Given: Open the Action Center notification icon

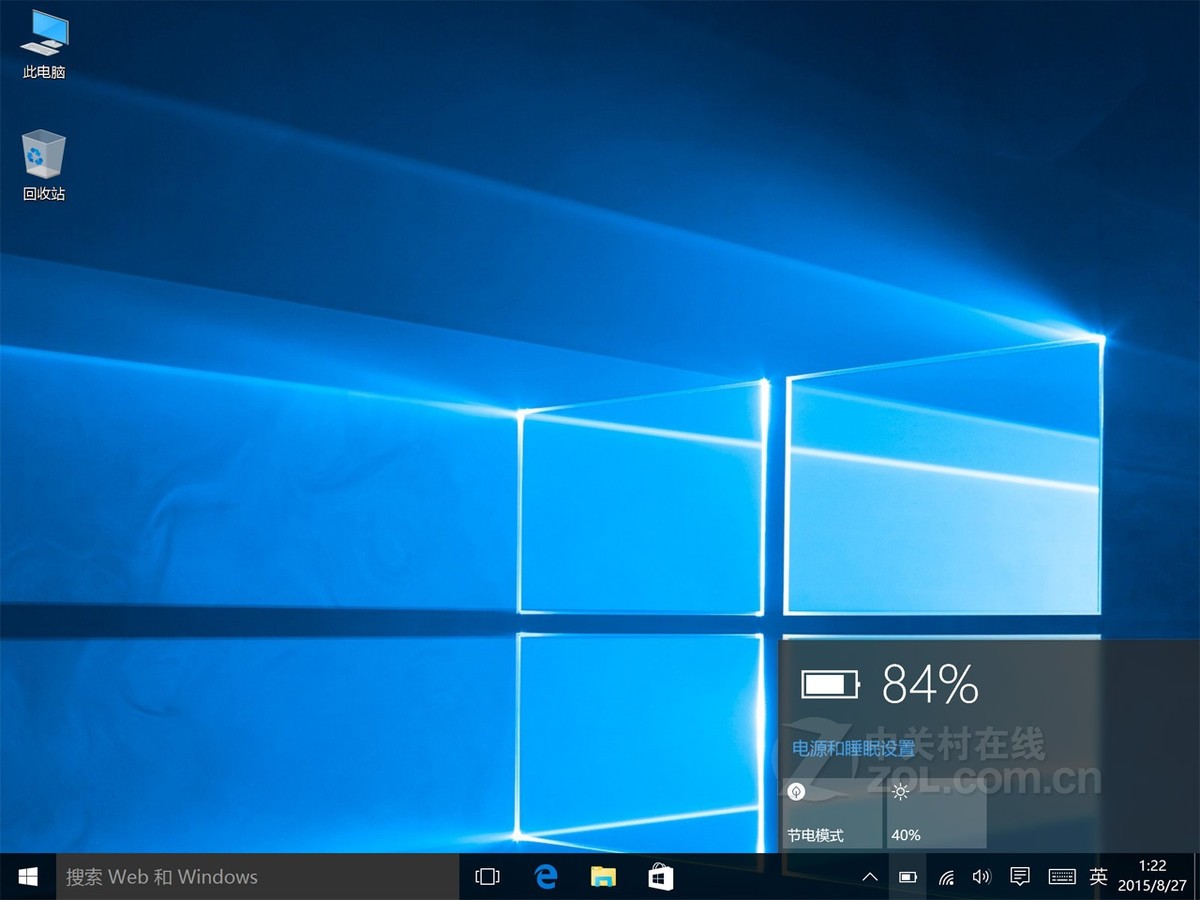Looking at the screenshot, I should (1019, 876).
